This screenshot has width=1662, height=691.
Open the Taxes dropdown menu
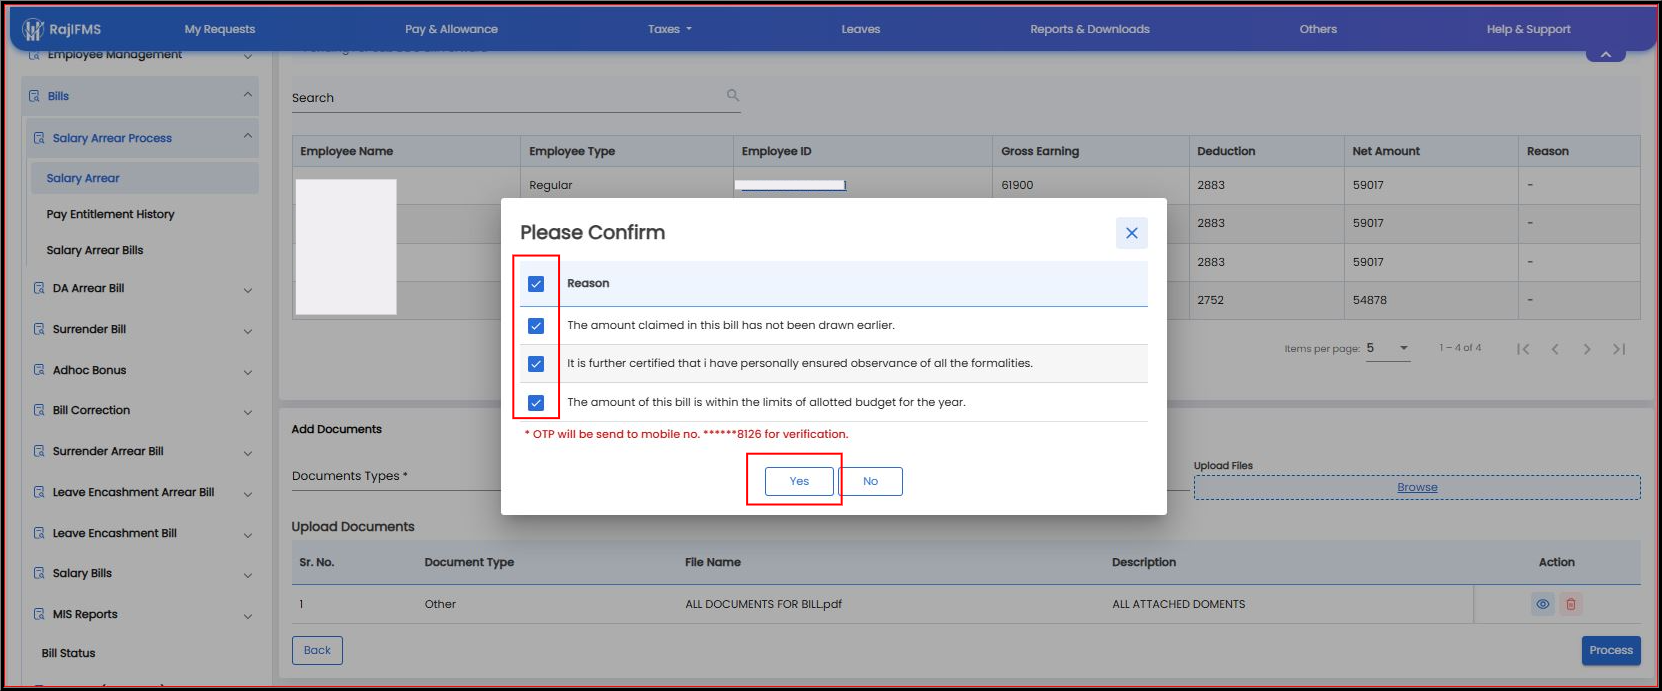670,29
